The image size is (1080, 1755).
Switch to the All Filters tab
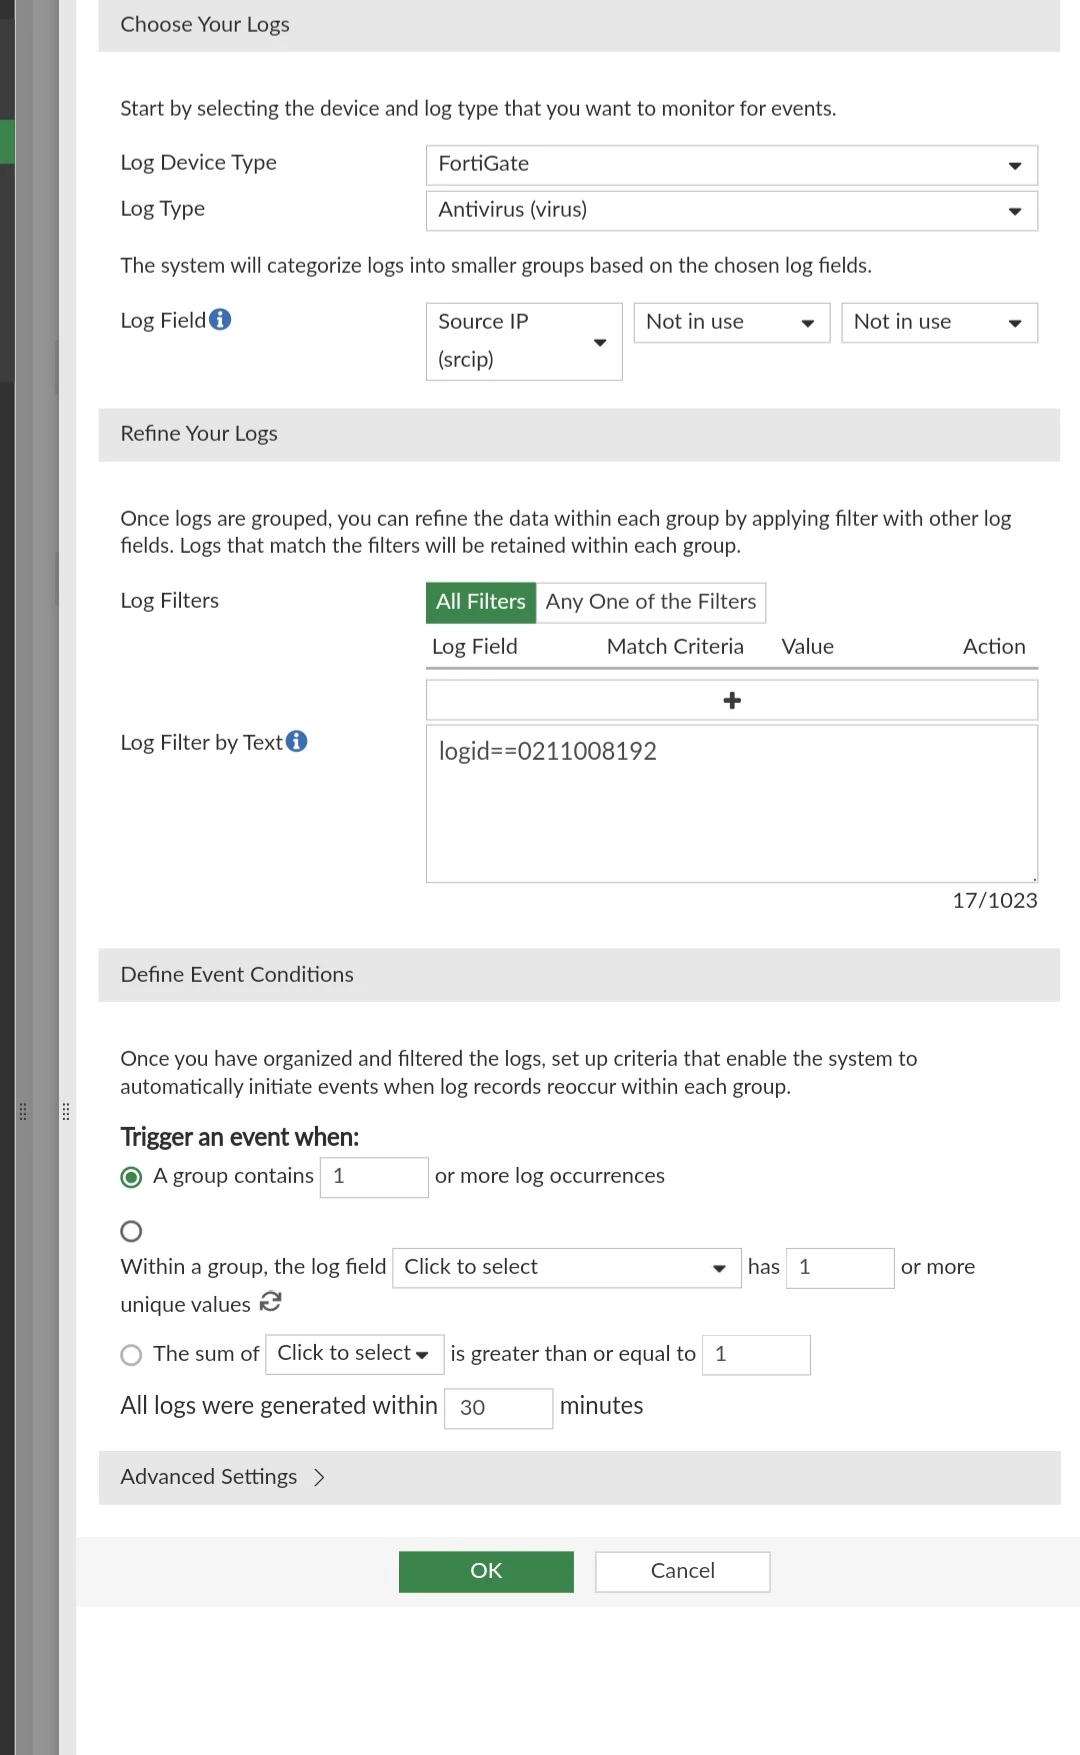pyautogui.click(x=481, y=602)
